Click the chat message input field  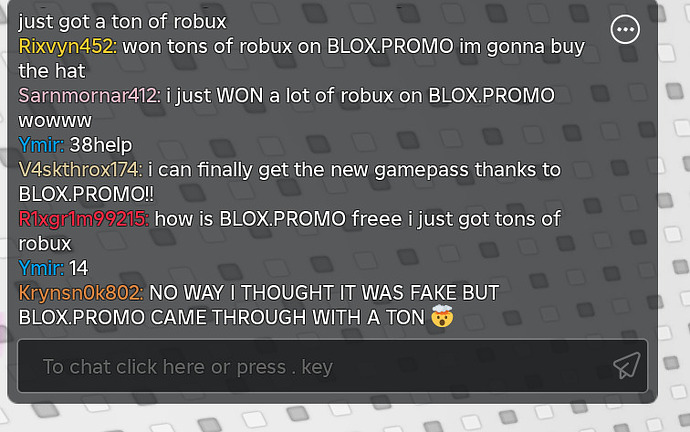pyautogui.click(x=332, y=366)
